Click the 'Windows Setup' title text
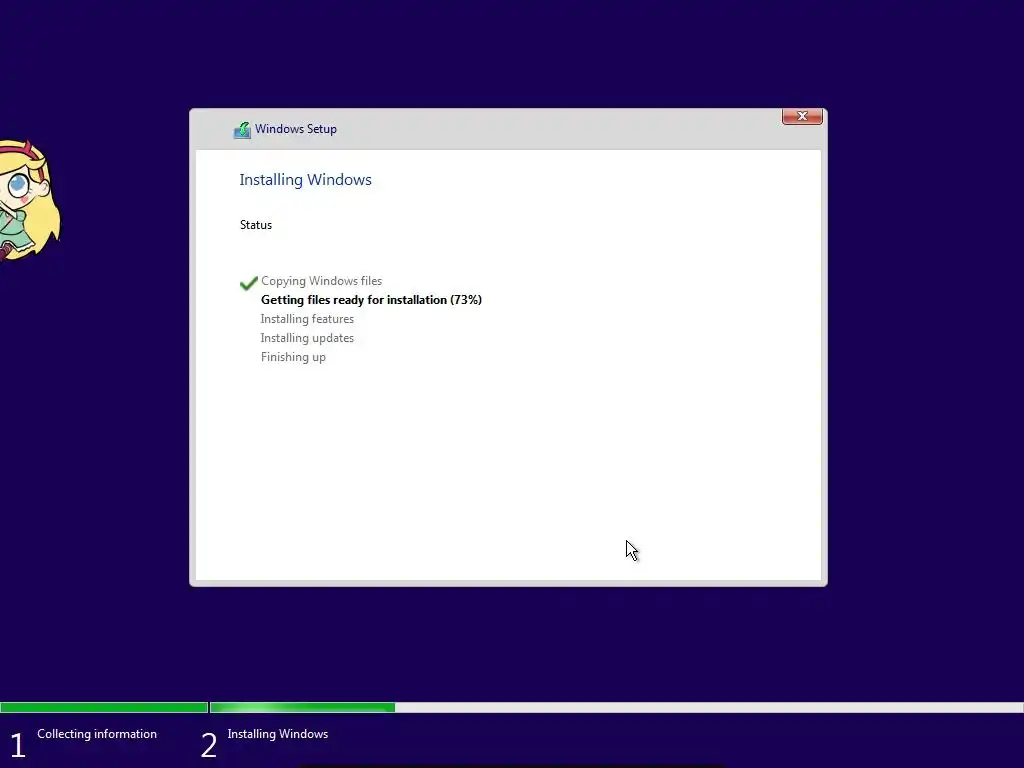Viewport: 1024px width, 768px height. click(x=296, y=129)
